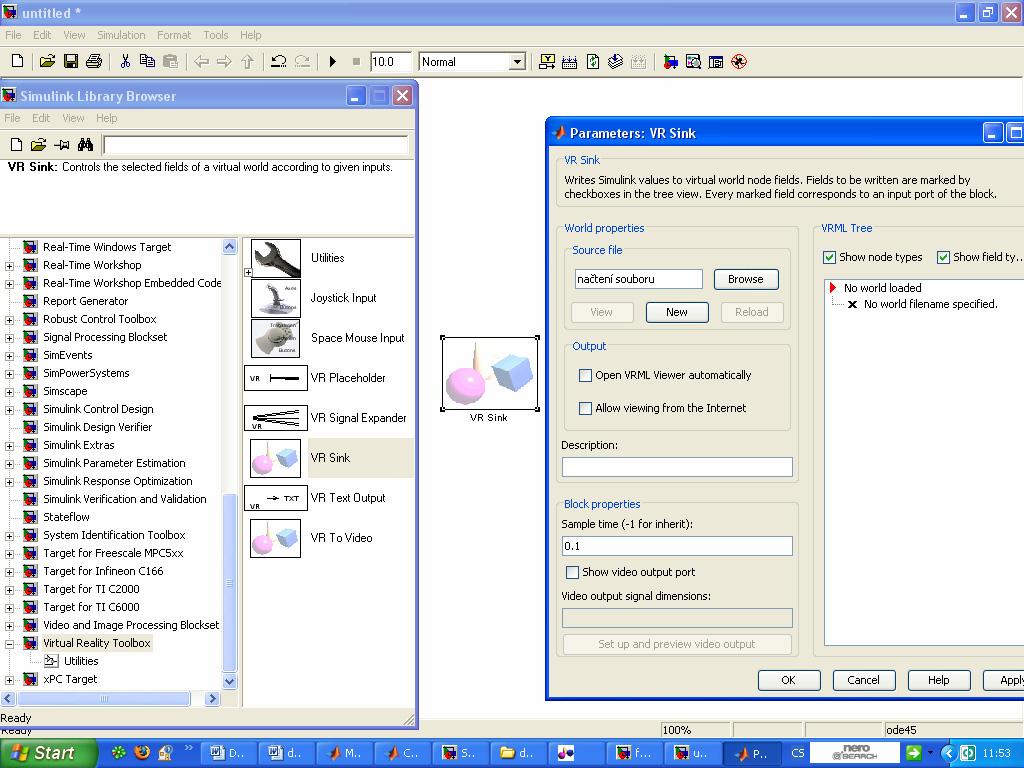Viewport: 1024px width, 768px height.
Task: Start simulation with the play icon
Action: point(332,61)
